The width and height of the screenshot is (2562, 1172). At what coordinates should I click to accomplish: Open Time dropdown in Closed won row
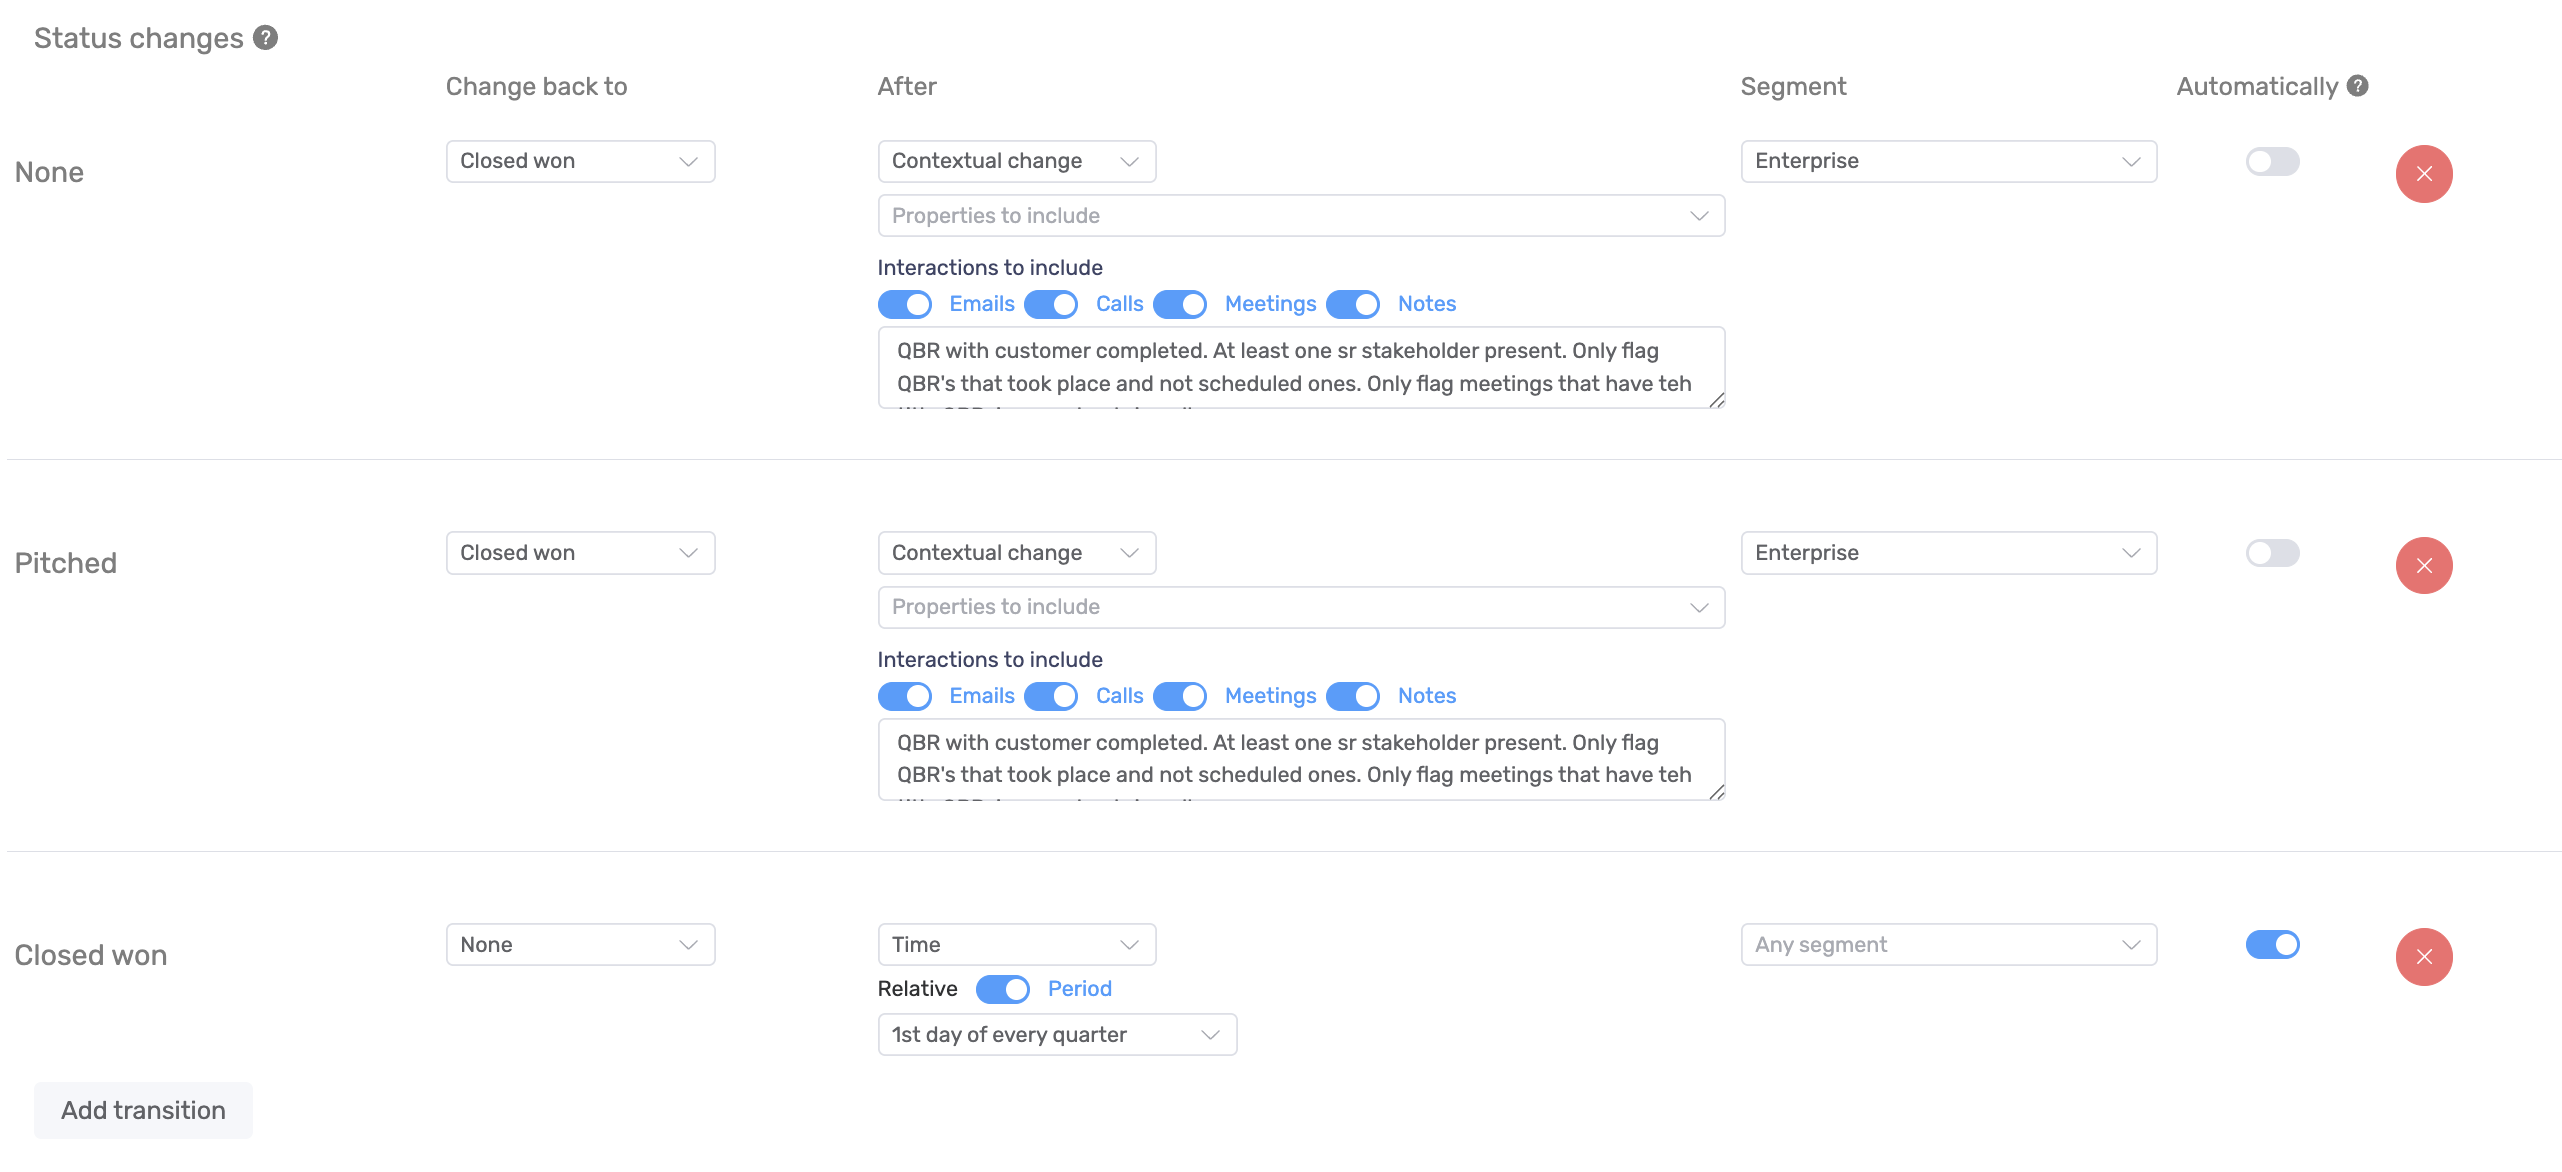(x=1016, y=945)
